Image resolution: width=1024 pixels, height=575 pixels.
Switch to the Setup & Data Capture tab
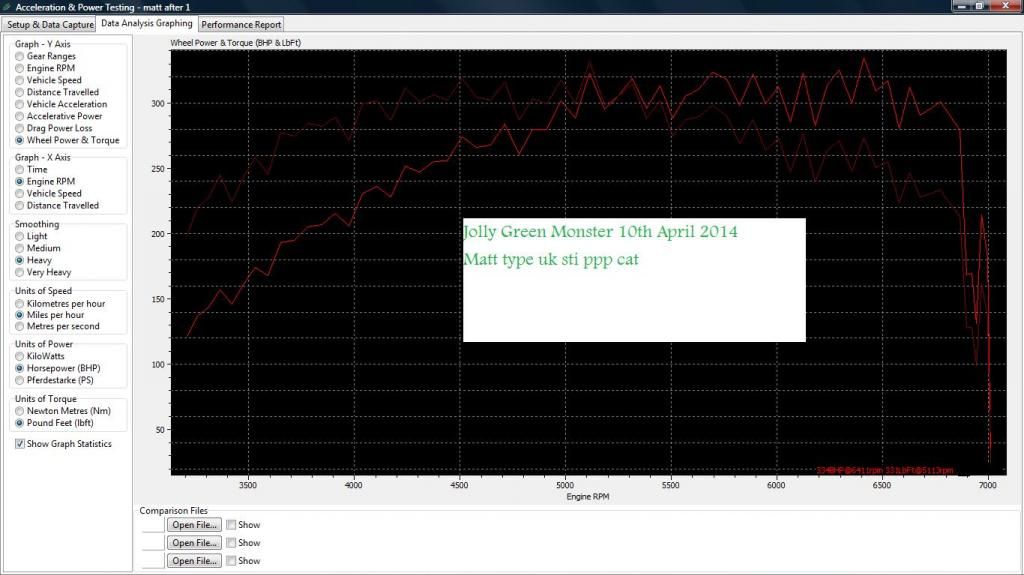click(x=51, y=24)
